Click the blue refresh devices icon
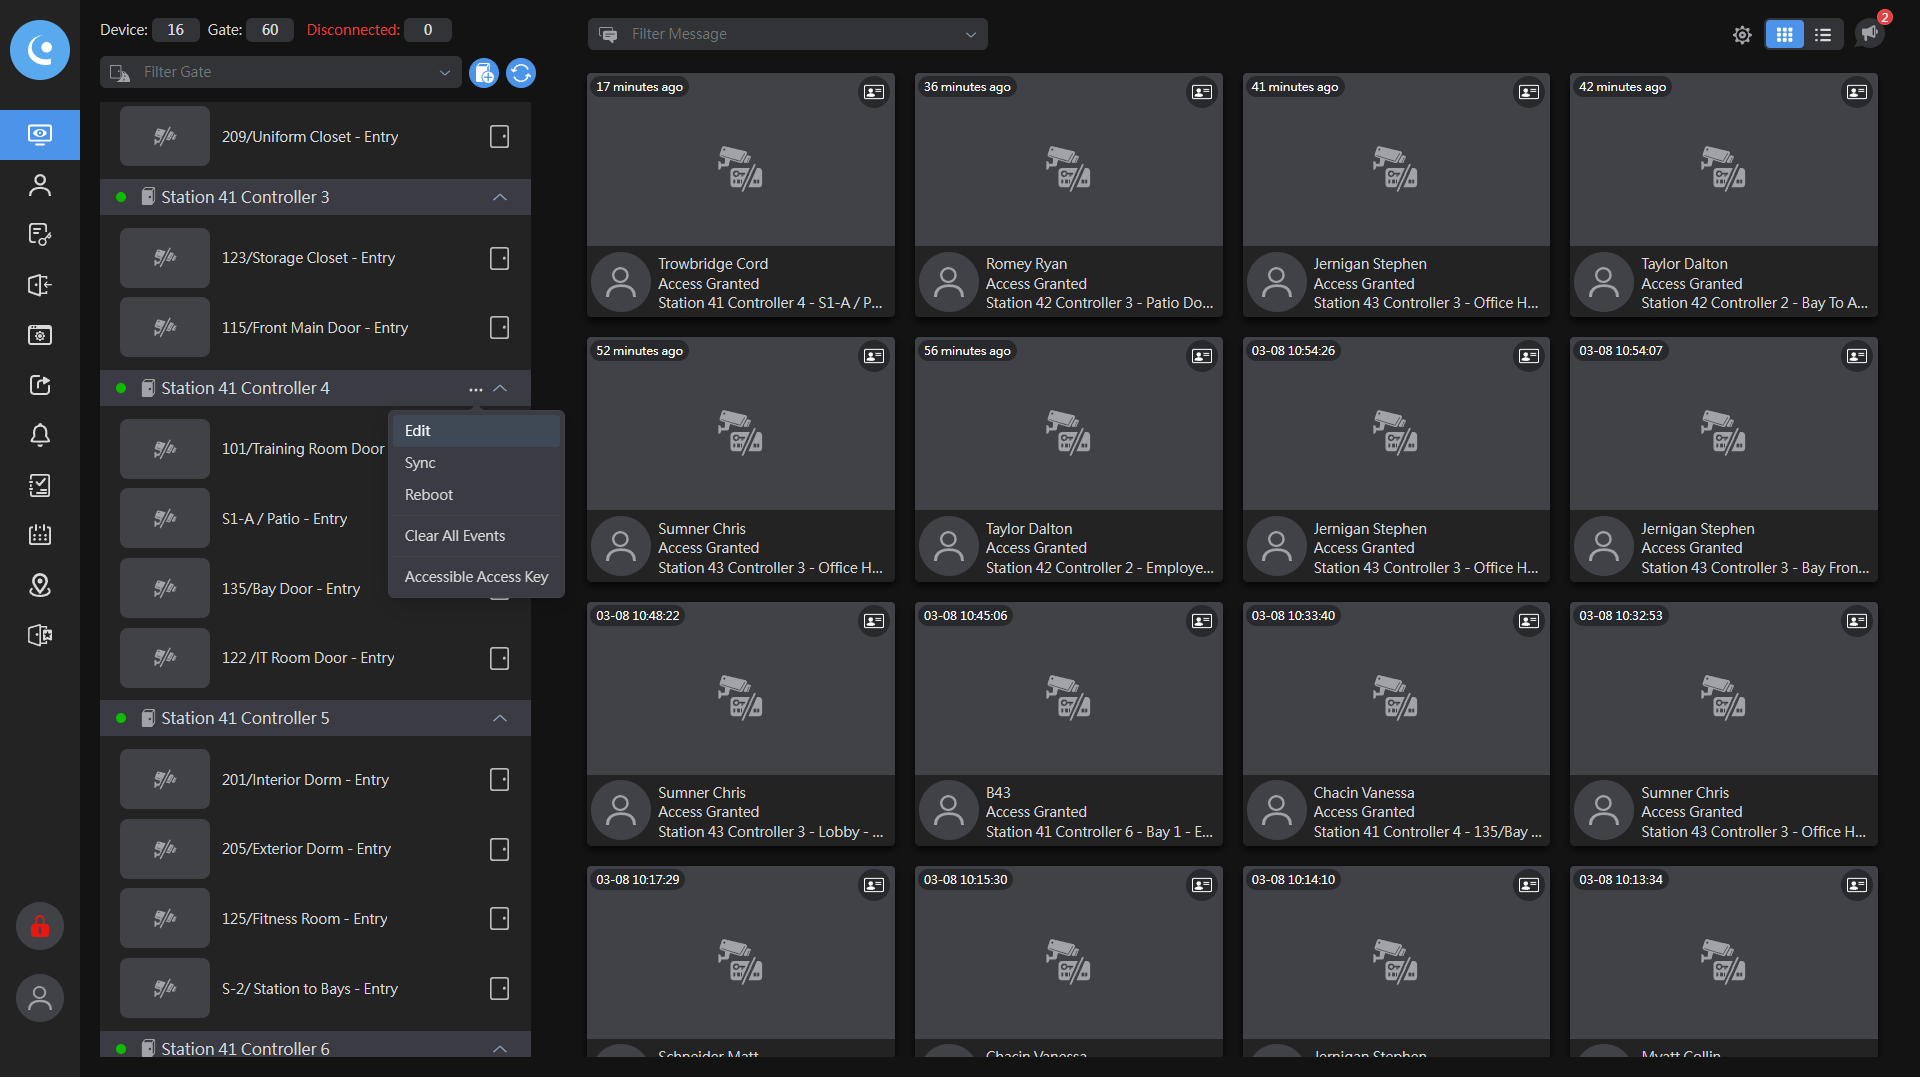This screenshot has height=1077, width=1920. coord(521,73)
